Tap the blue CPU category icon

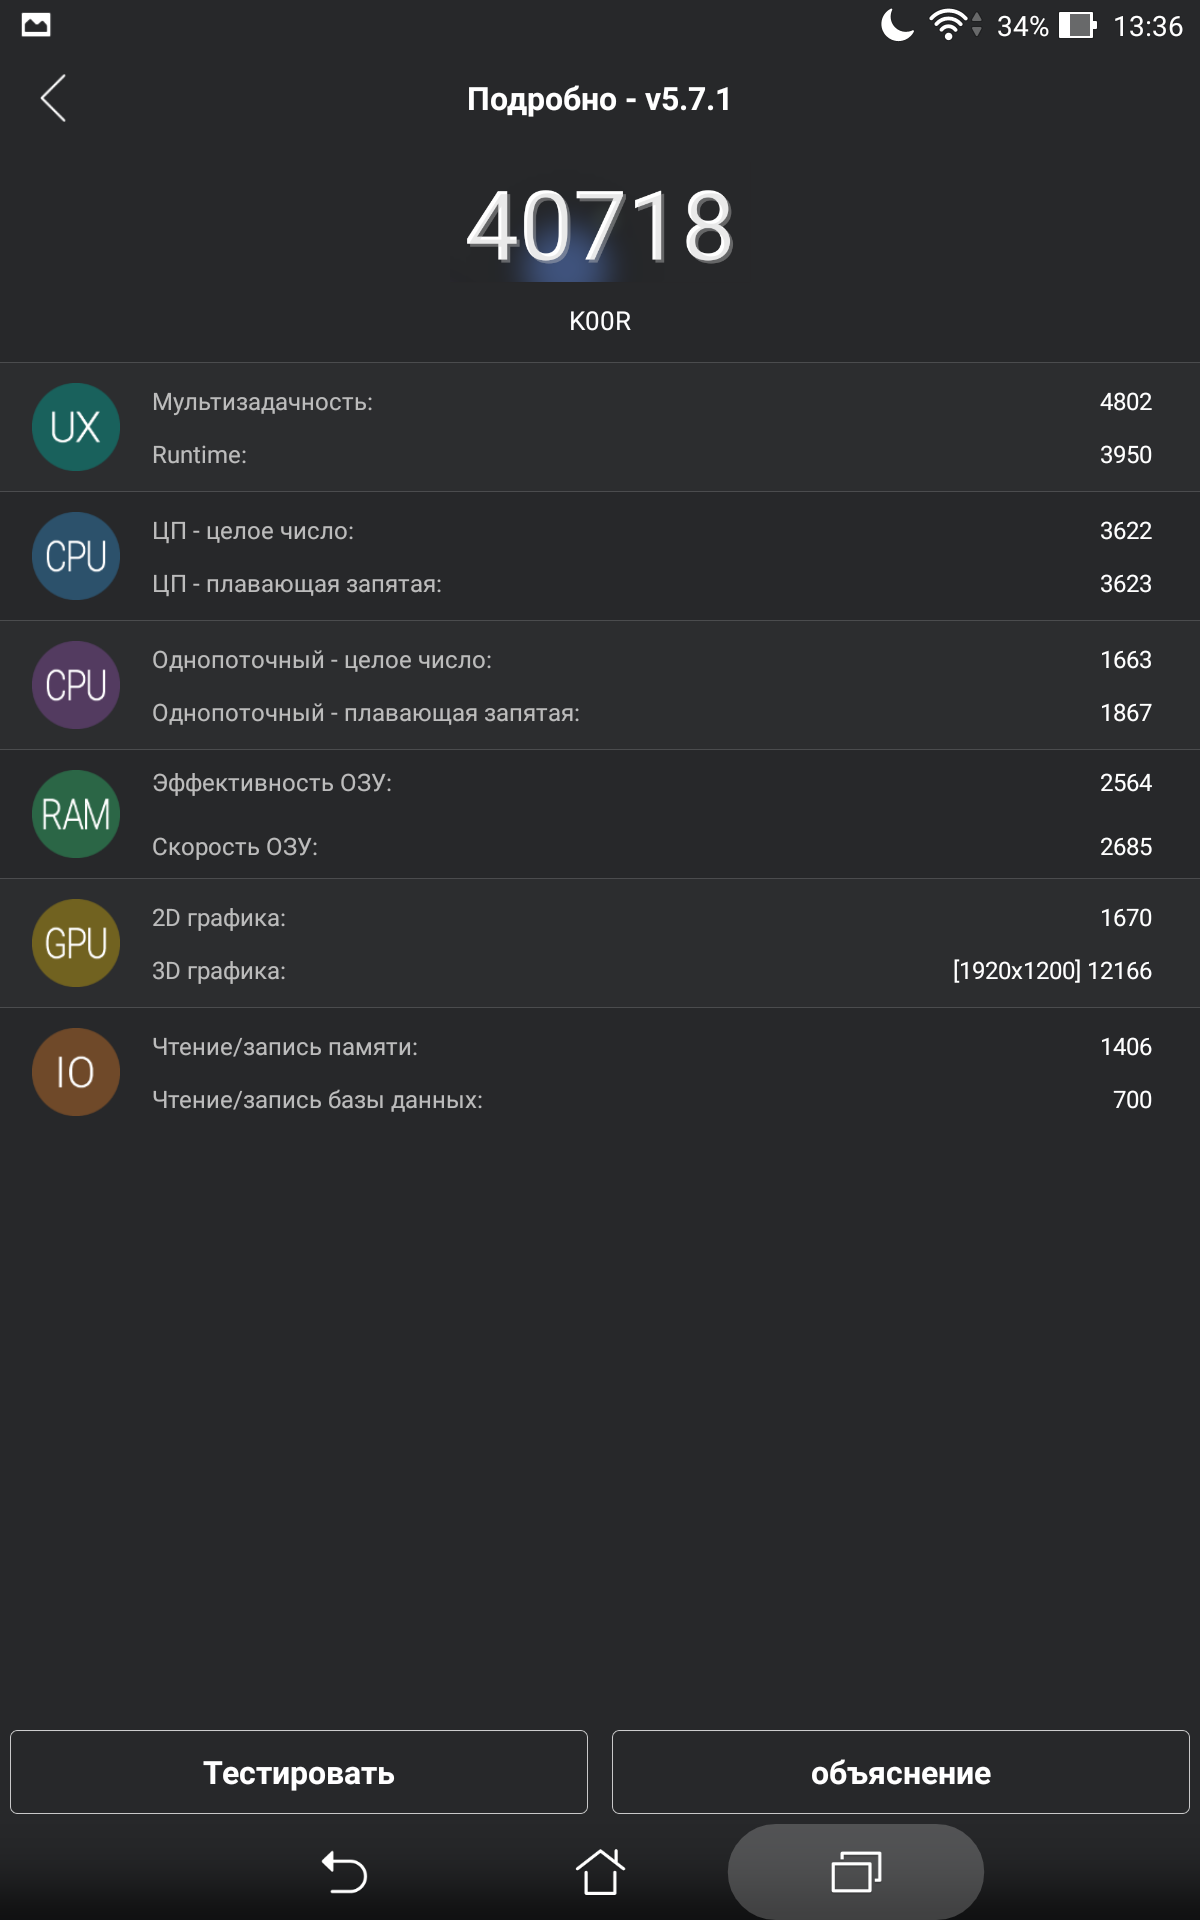click(76, 556)
